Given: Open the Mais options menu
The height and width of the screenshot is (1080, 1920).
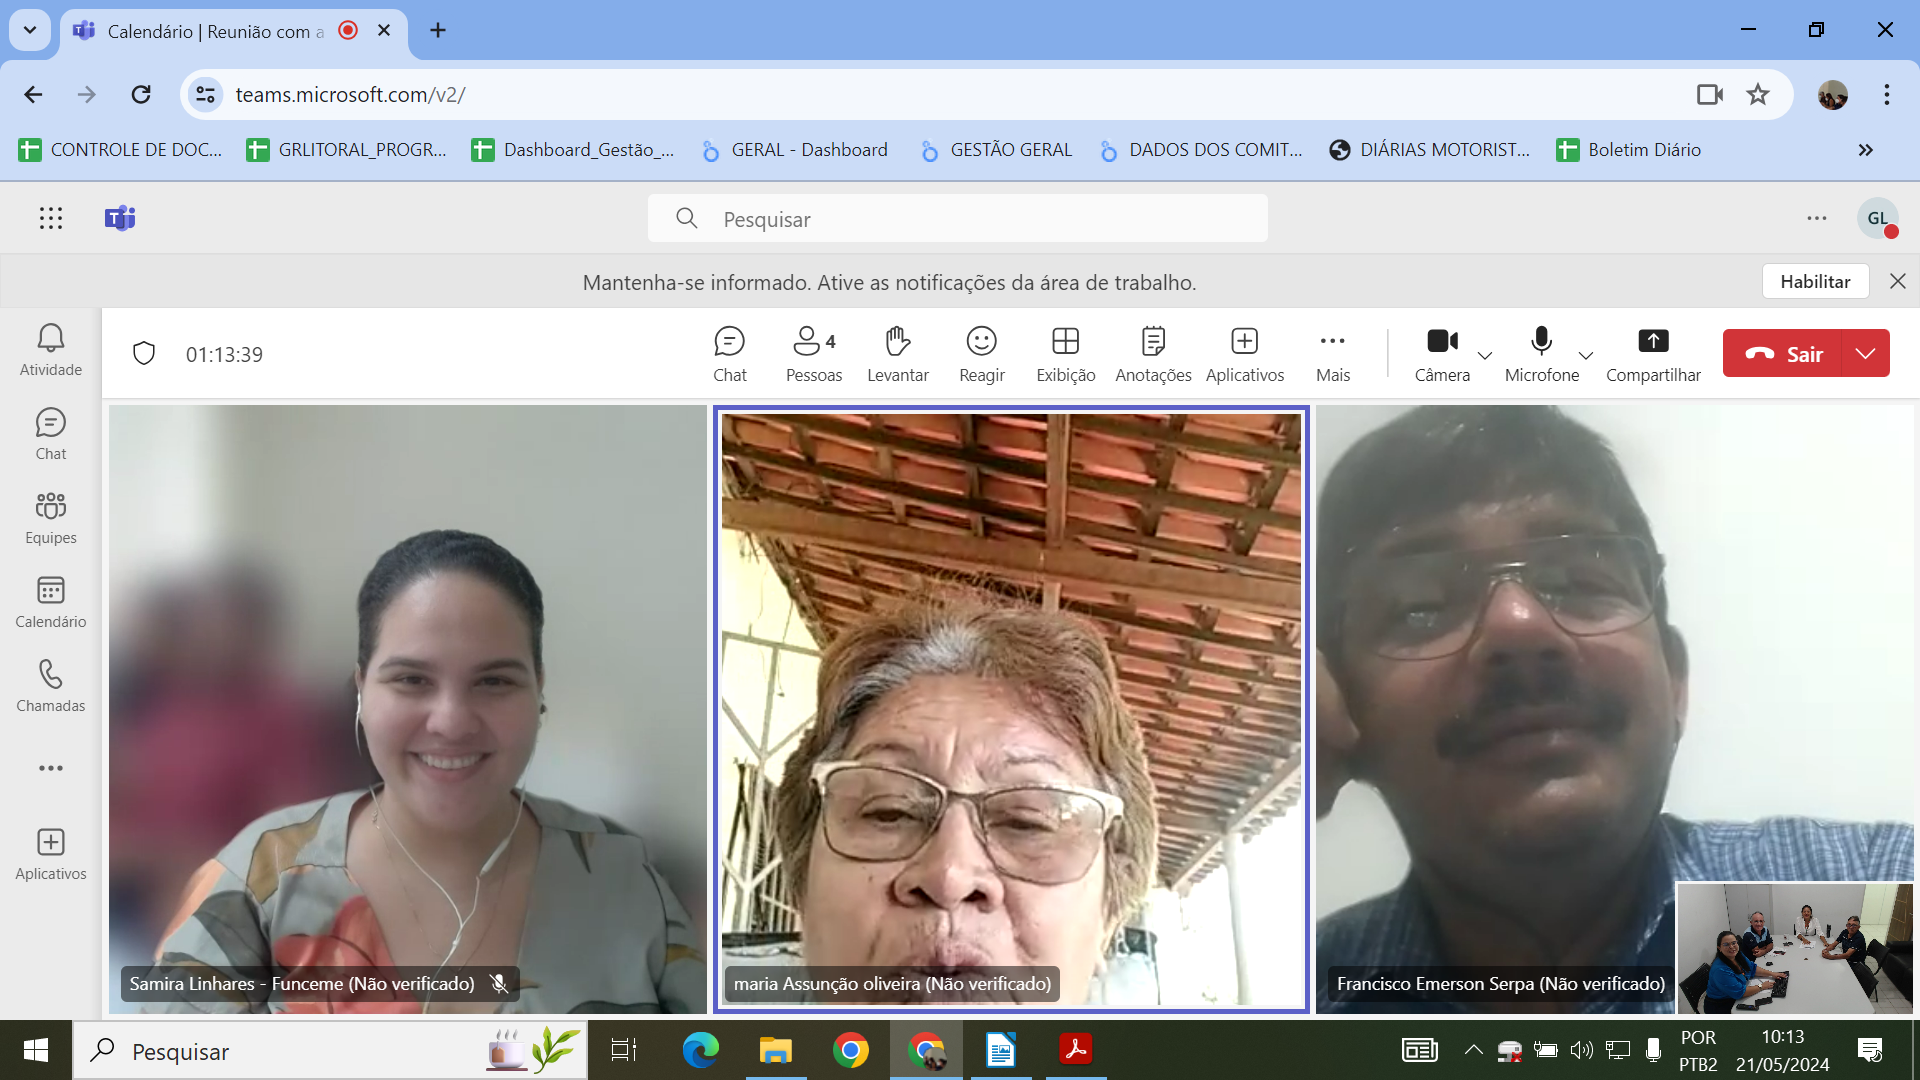Looking at the screenshot, I should point(1333,354).
